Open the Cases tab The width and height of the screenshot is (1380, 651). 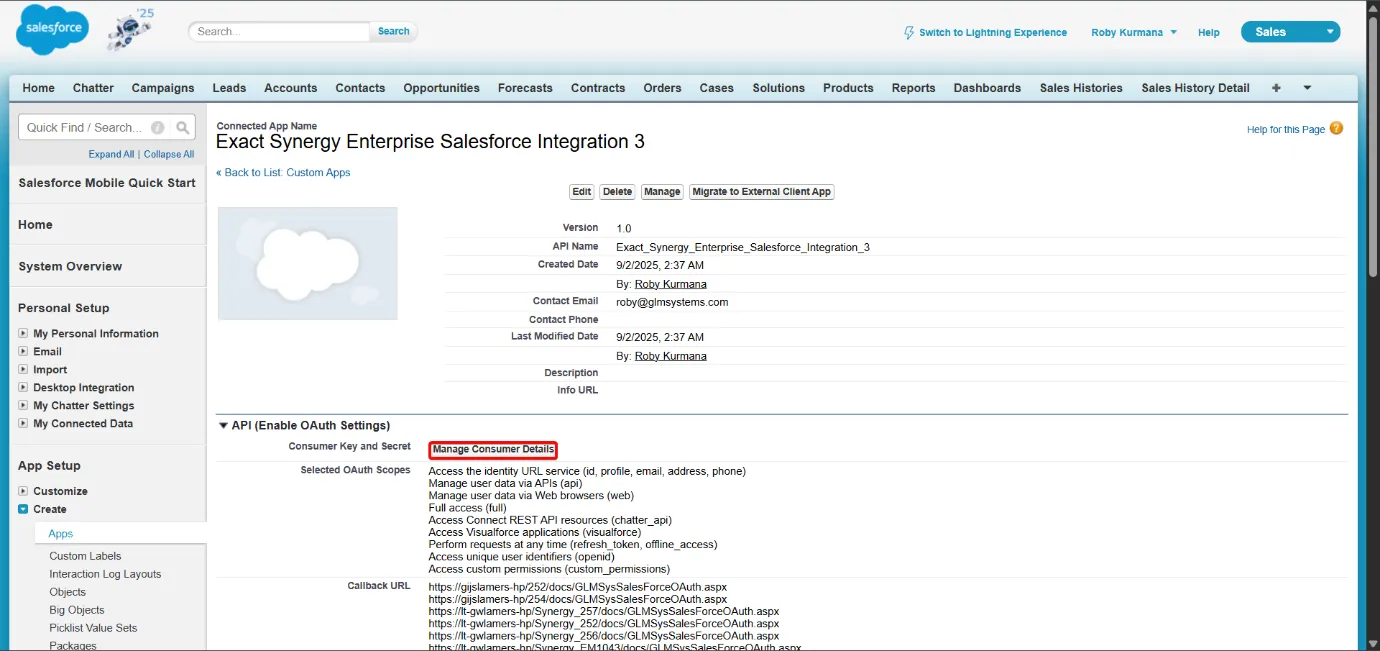tap(717, 88)
